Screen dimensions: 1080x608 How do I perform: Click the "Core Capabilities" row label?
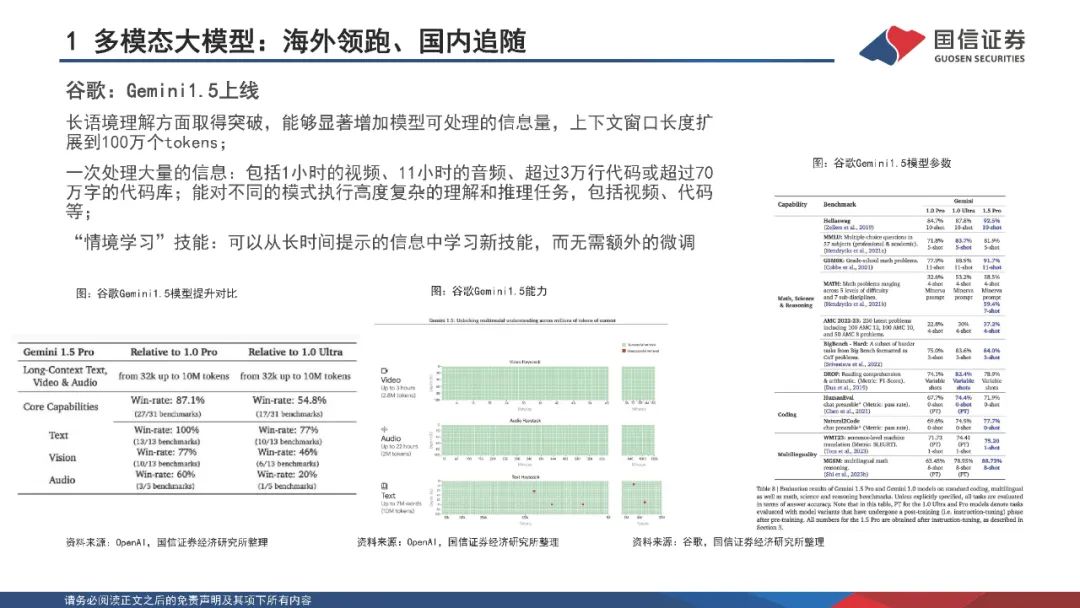[61, 406]
